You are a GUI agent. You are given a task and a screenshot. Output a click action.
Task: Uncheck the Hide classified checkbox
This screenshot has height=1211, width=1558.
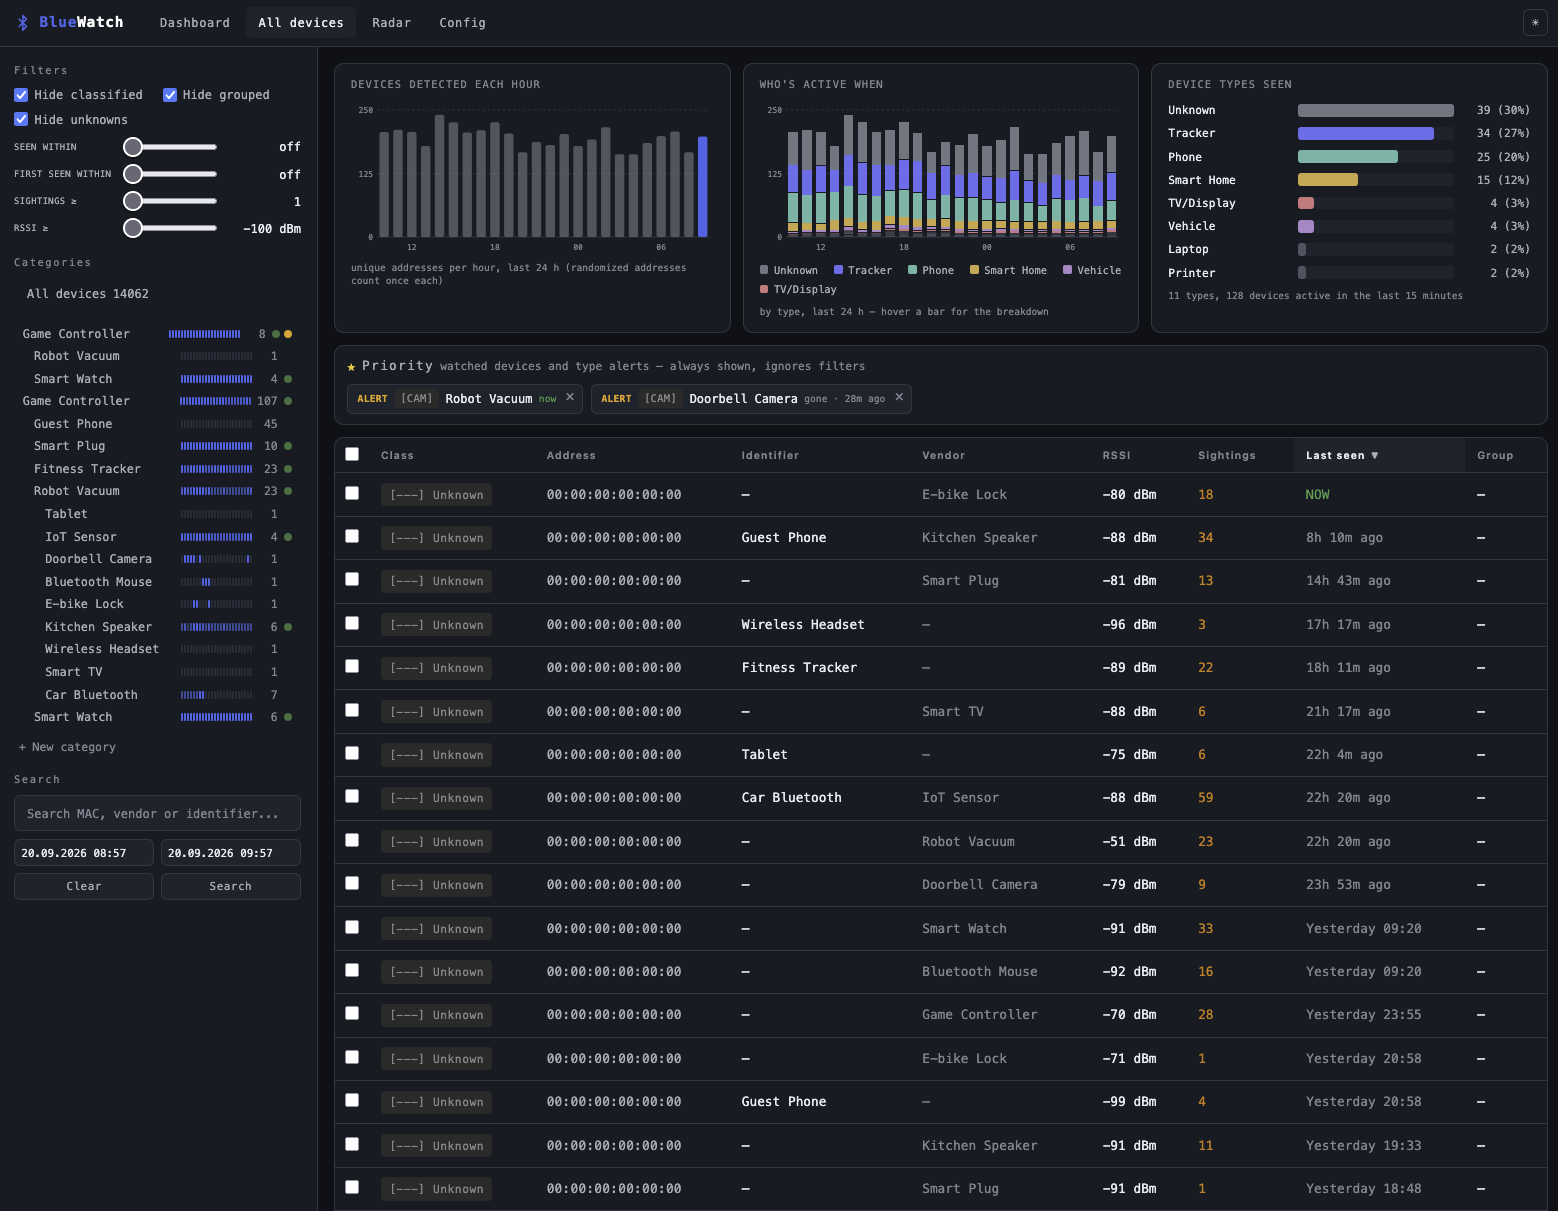pyautogui.click(x=21, y=95)
